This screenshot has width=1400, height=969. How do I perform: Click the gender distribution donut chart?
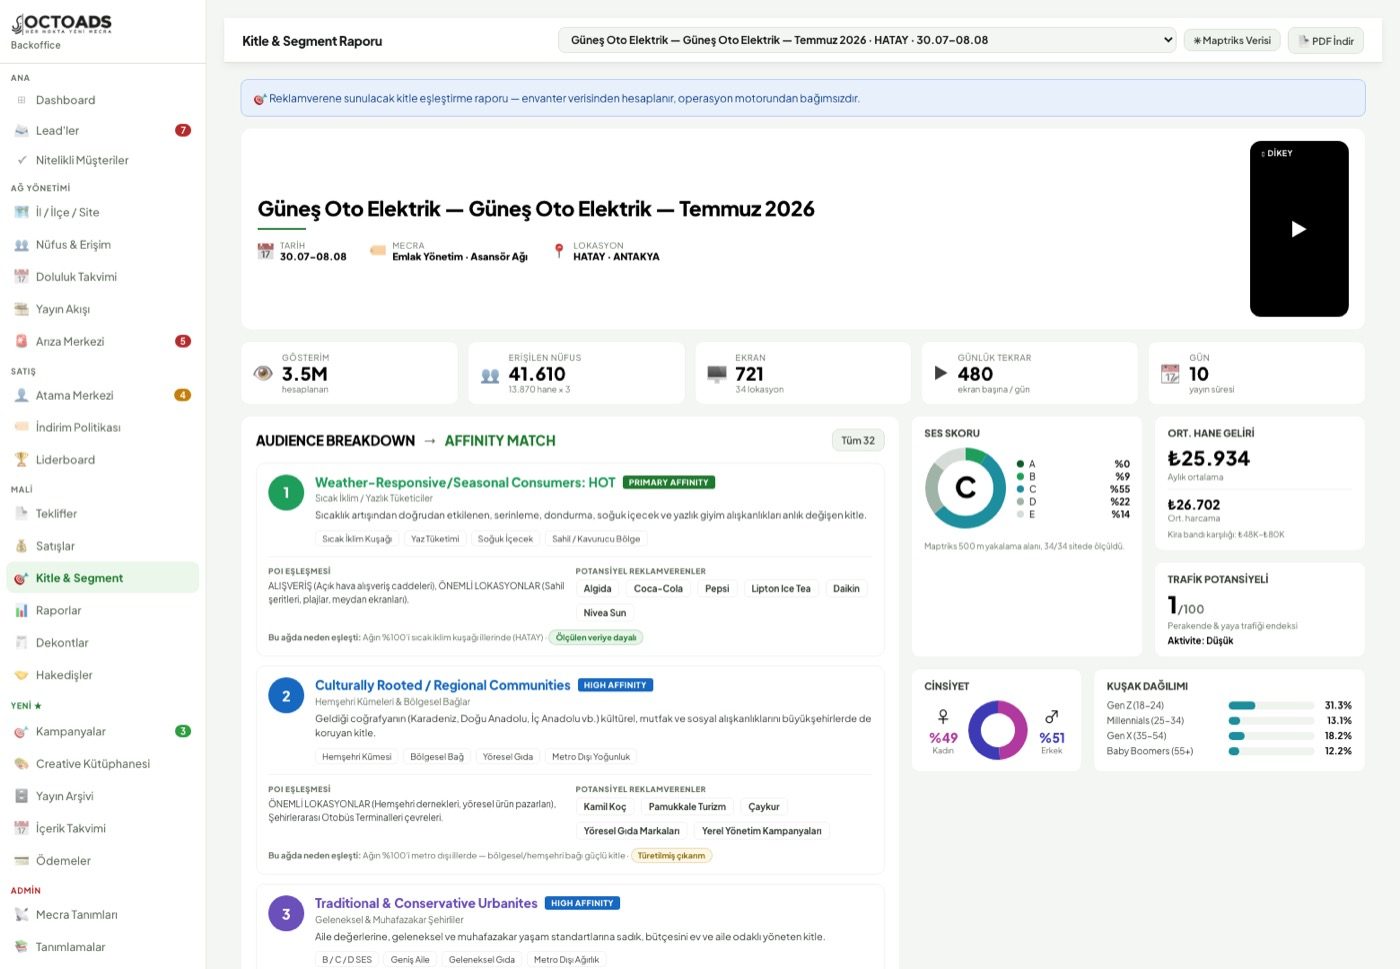coord(997,730)
